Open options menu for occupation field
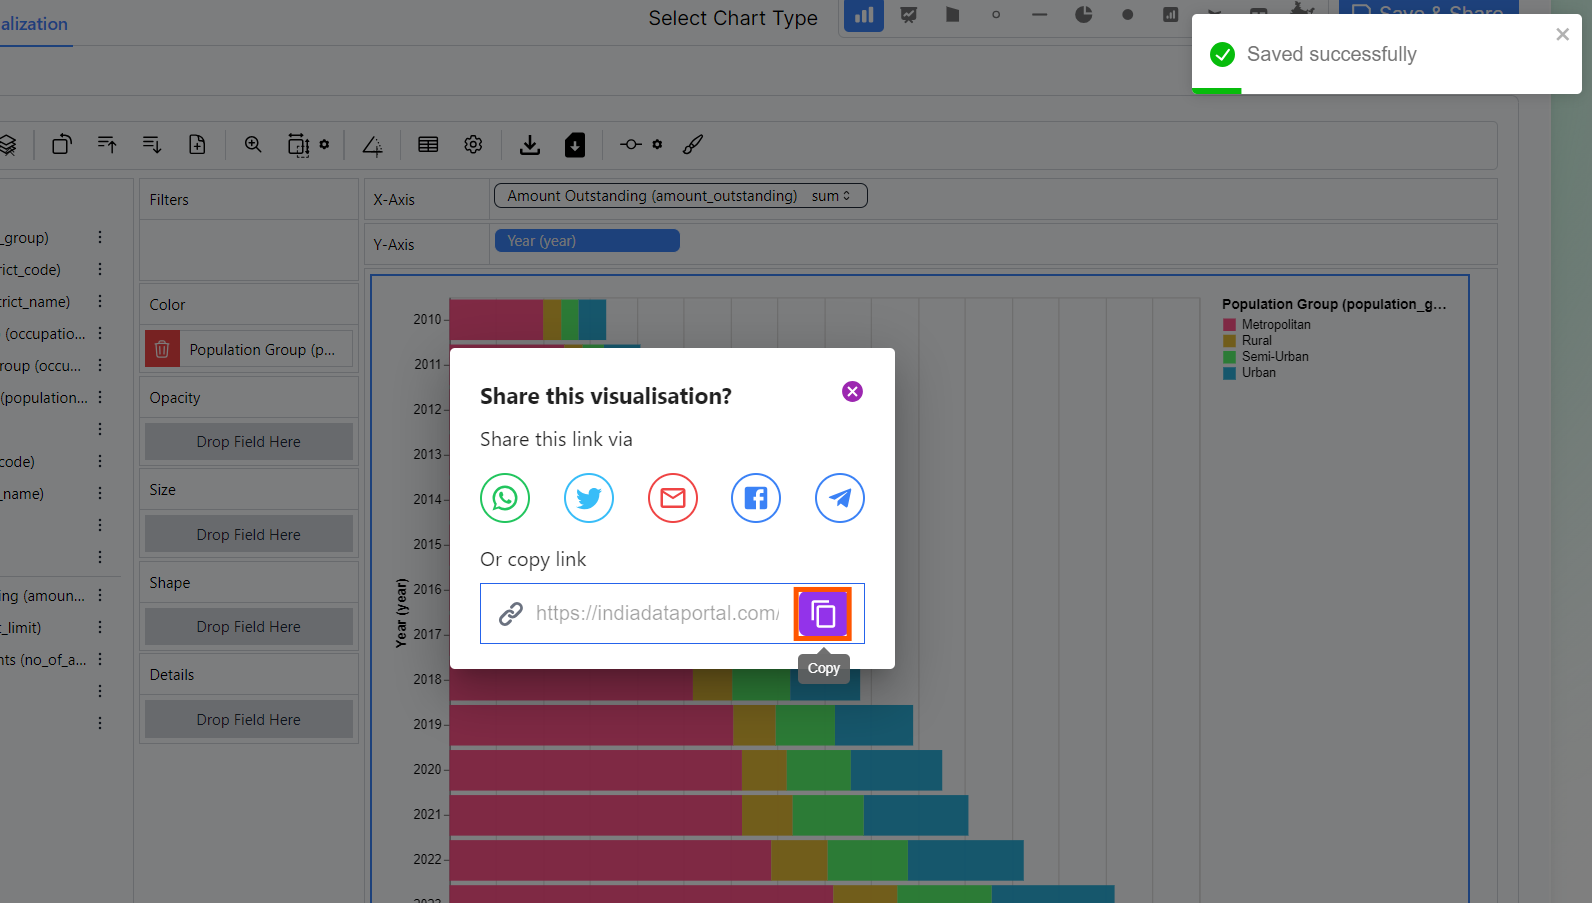The image size is (1592, 903). click(x=100, y=334)
